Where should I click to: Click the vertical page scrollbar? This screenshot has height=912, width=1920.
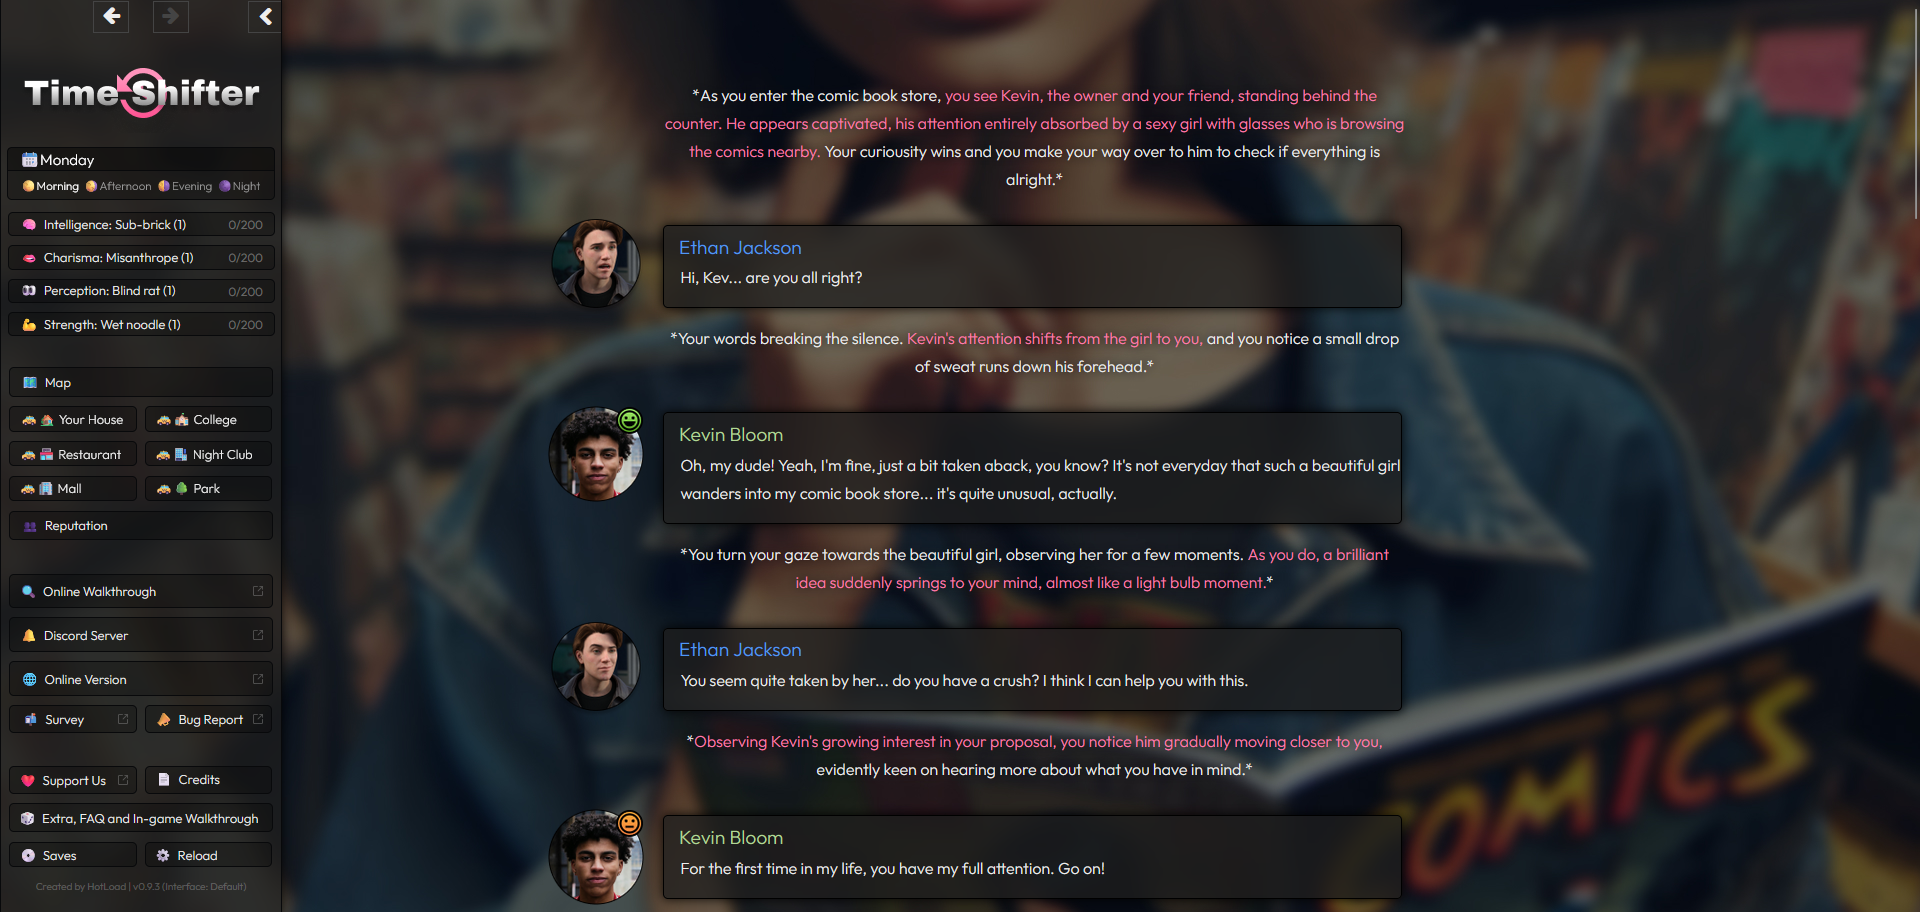tap(1915, 110)
